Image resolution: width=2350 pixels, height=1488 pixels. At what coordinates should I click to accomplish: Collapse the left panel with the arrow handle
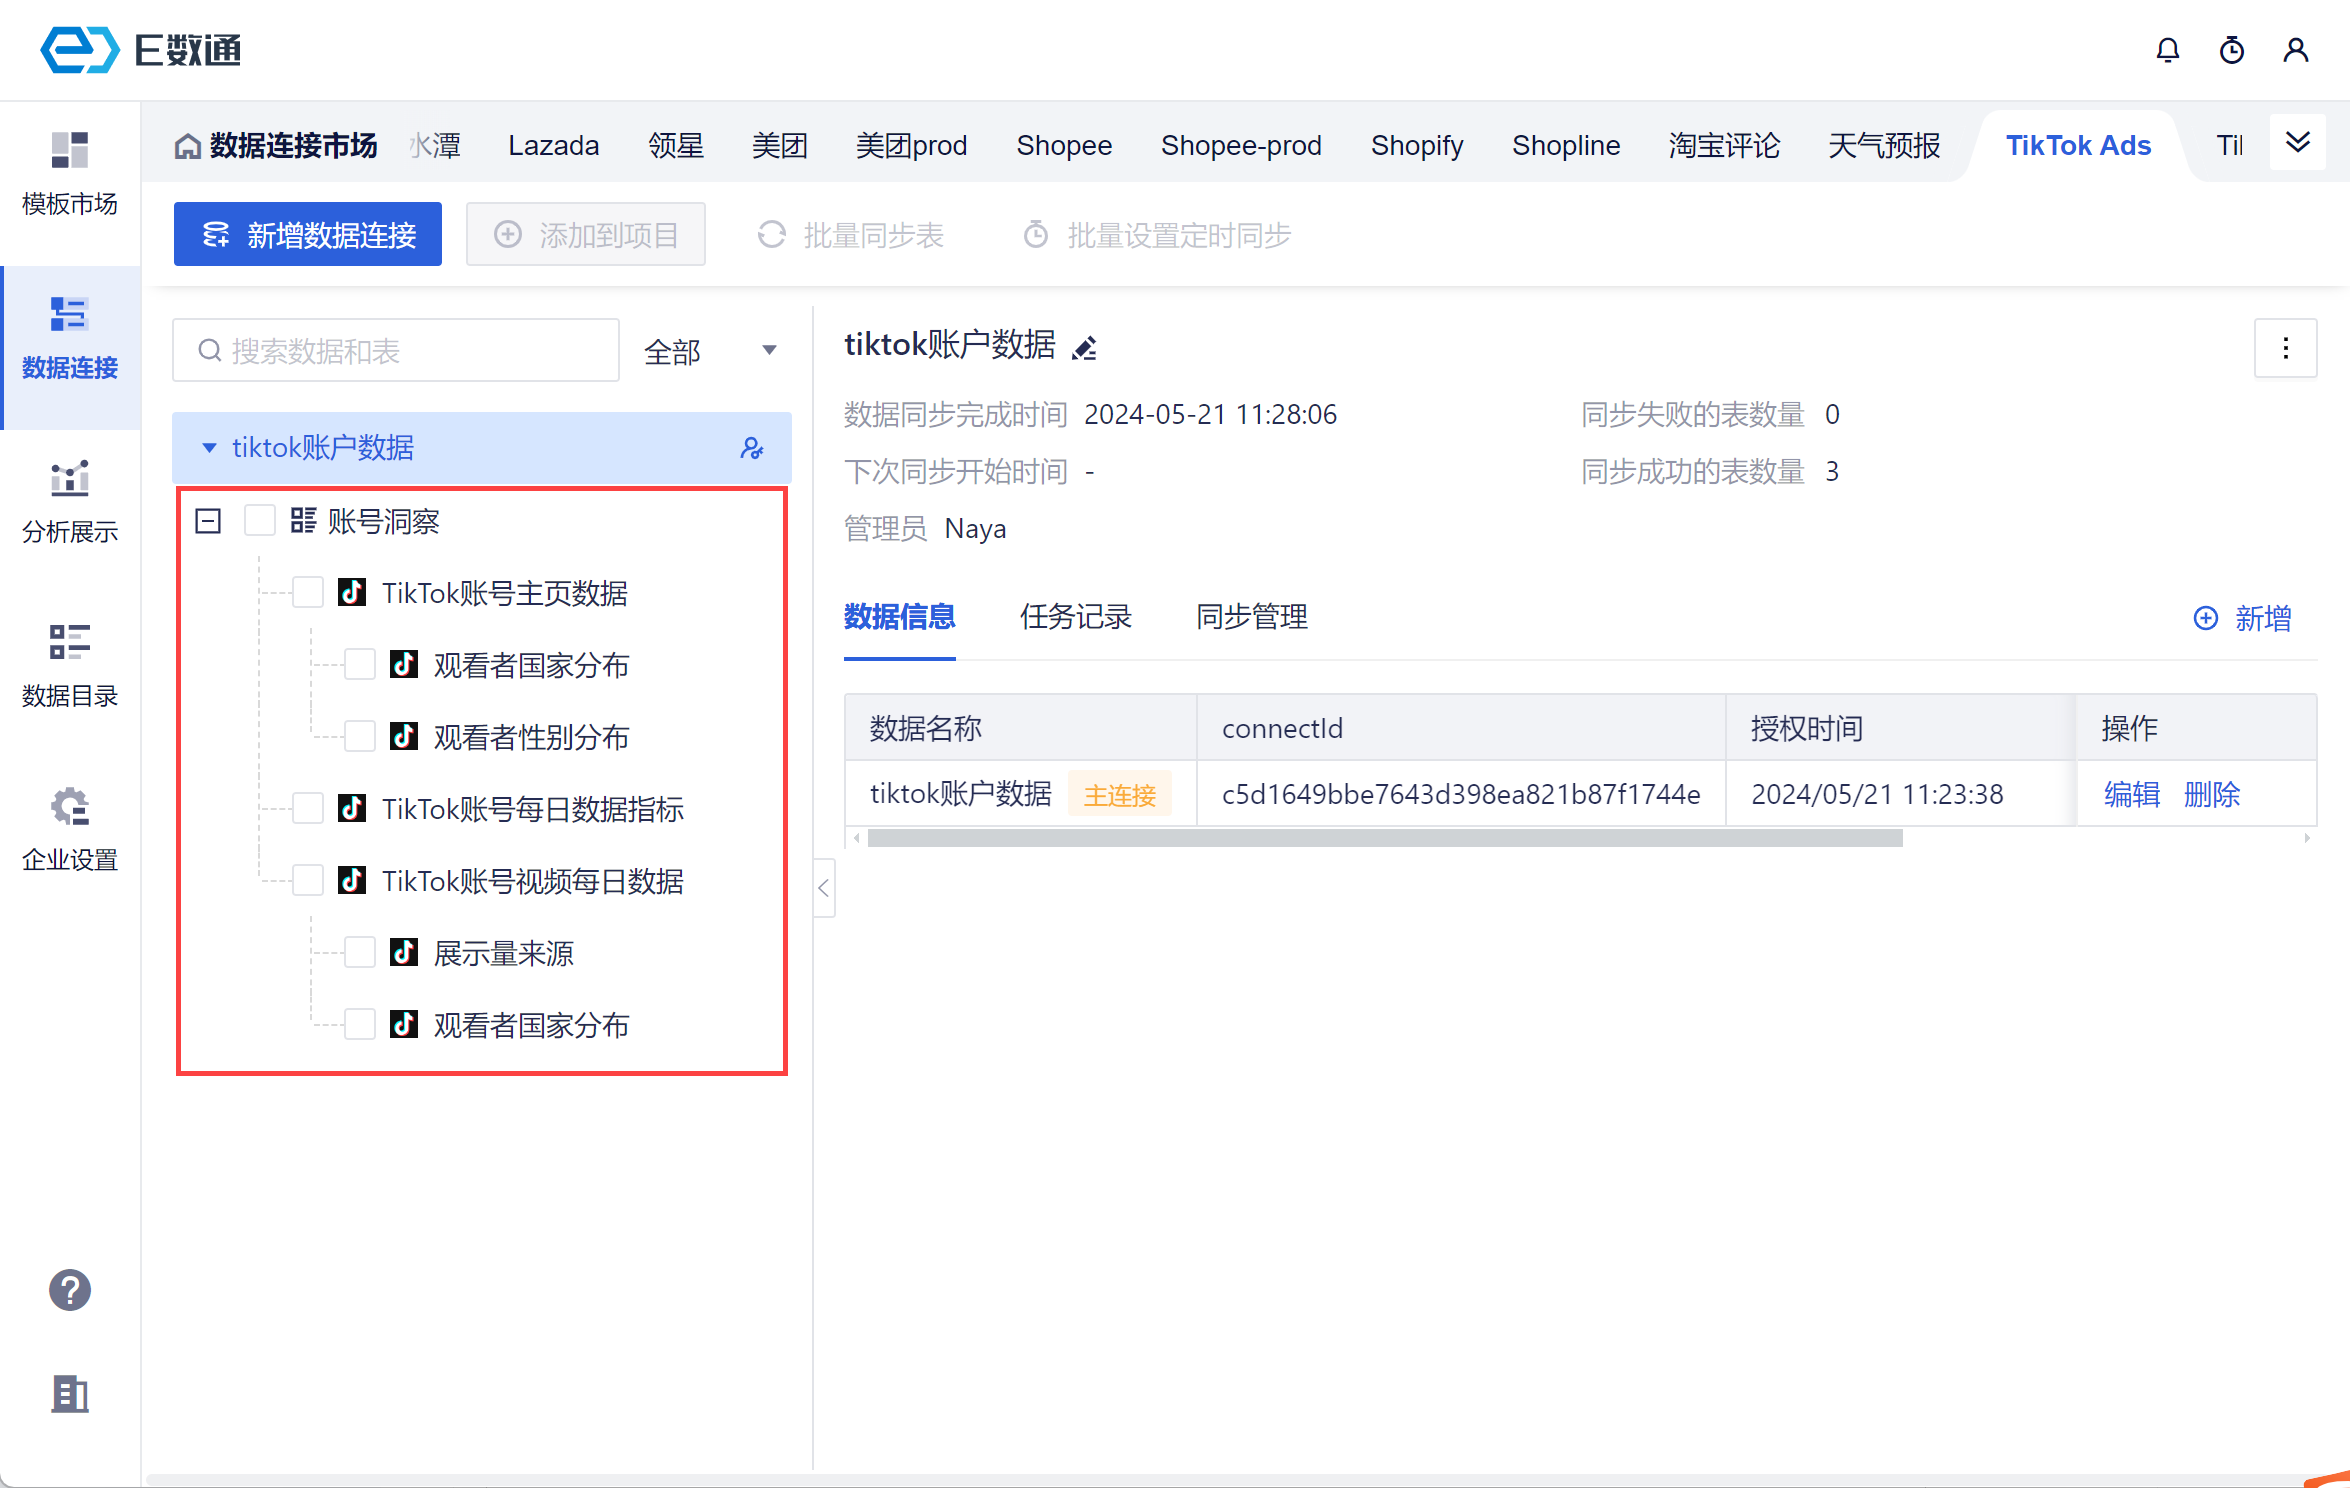(x=824, y=887)
